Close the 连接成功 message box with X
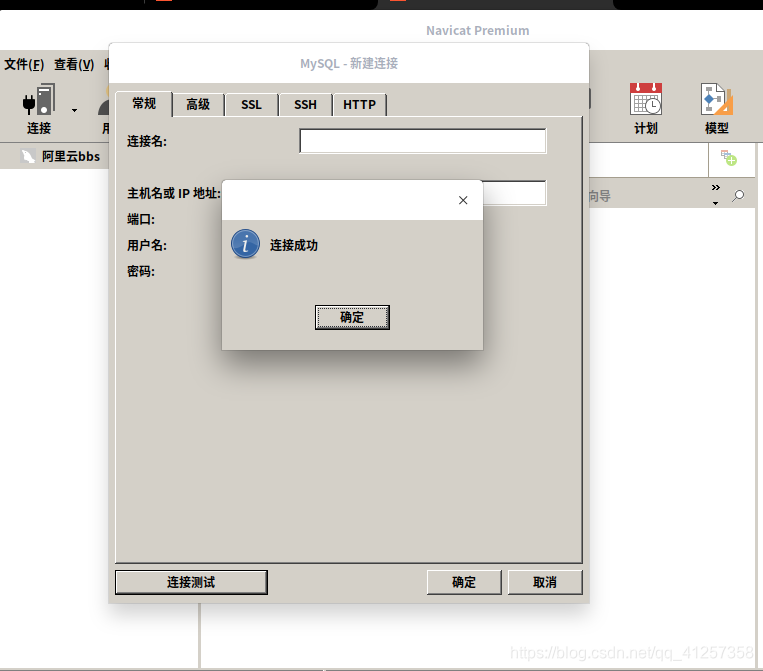763x671 pixels. click(463, 200)
